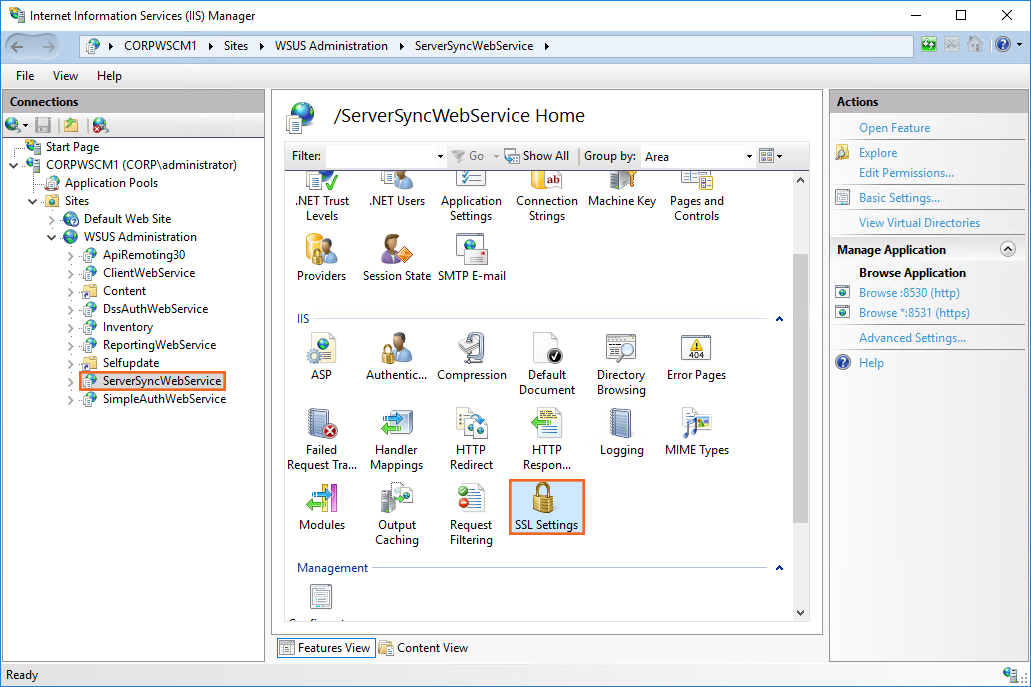Select ClientWebService in the Connections tree
1031x687 pixels.
click(x=148, y=273)
